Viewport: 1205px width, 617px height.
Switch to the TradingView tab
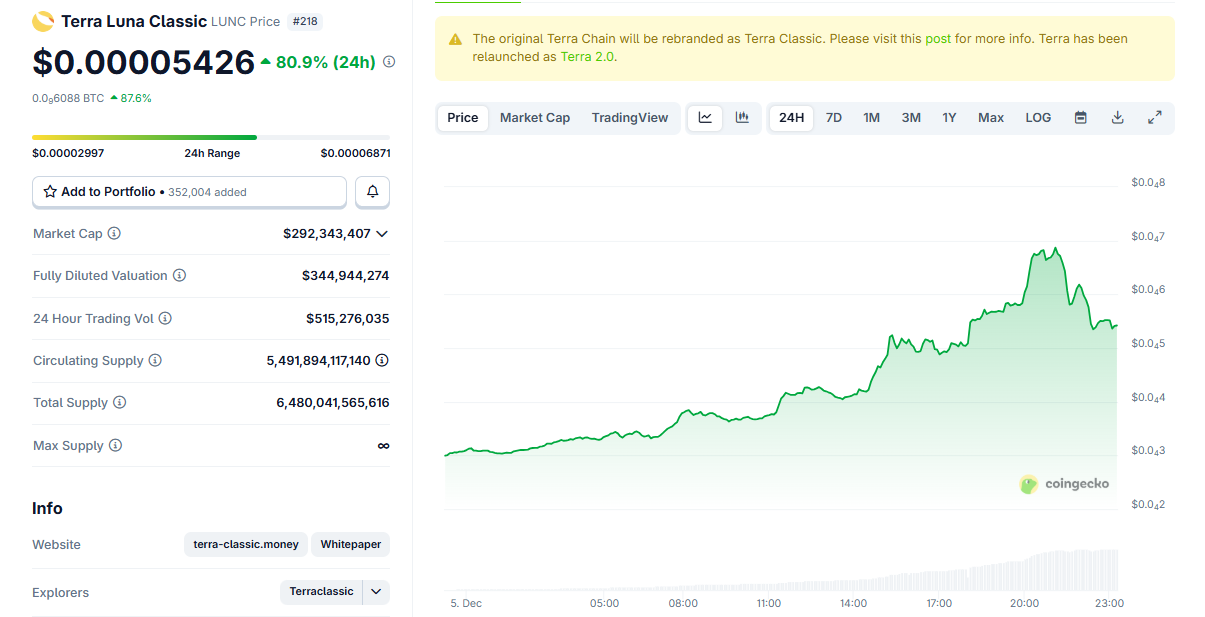tap(630, 118)
